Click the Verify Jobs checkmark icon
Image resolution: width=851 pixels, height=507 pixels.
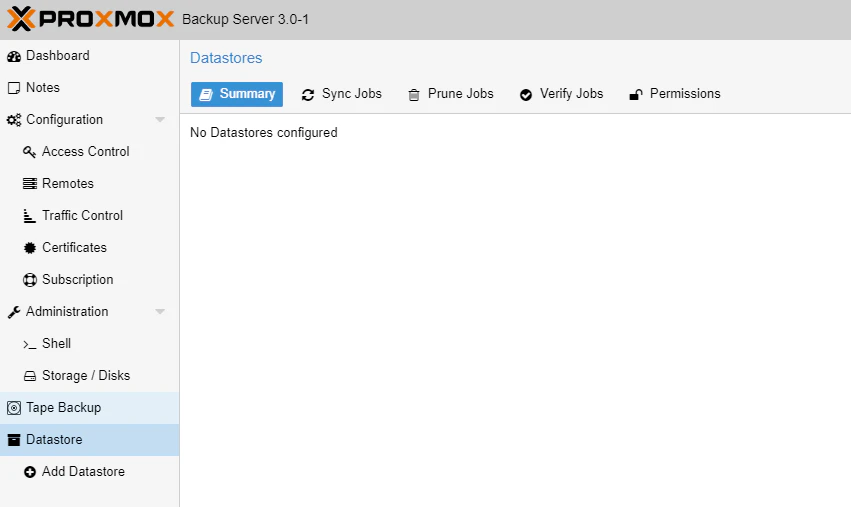click(x=525, y=95)
